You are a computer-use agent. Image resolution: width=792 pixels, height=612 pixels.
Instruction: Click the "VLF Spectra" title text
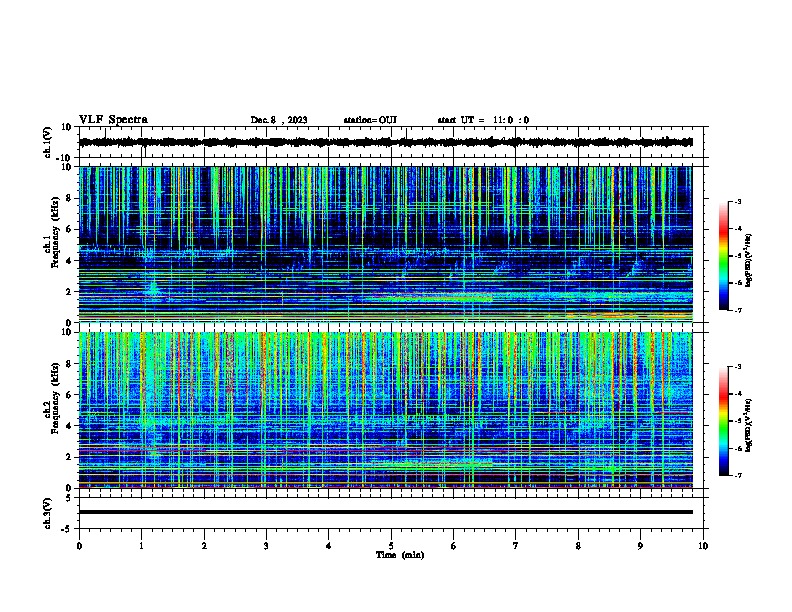point(113,120)
